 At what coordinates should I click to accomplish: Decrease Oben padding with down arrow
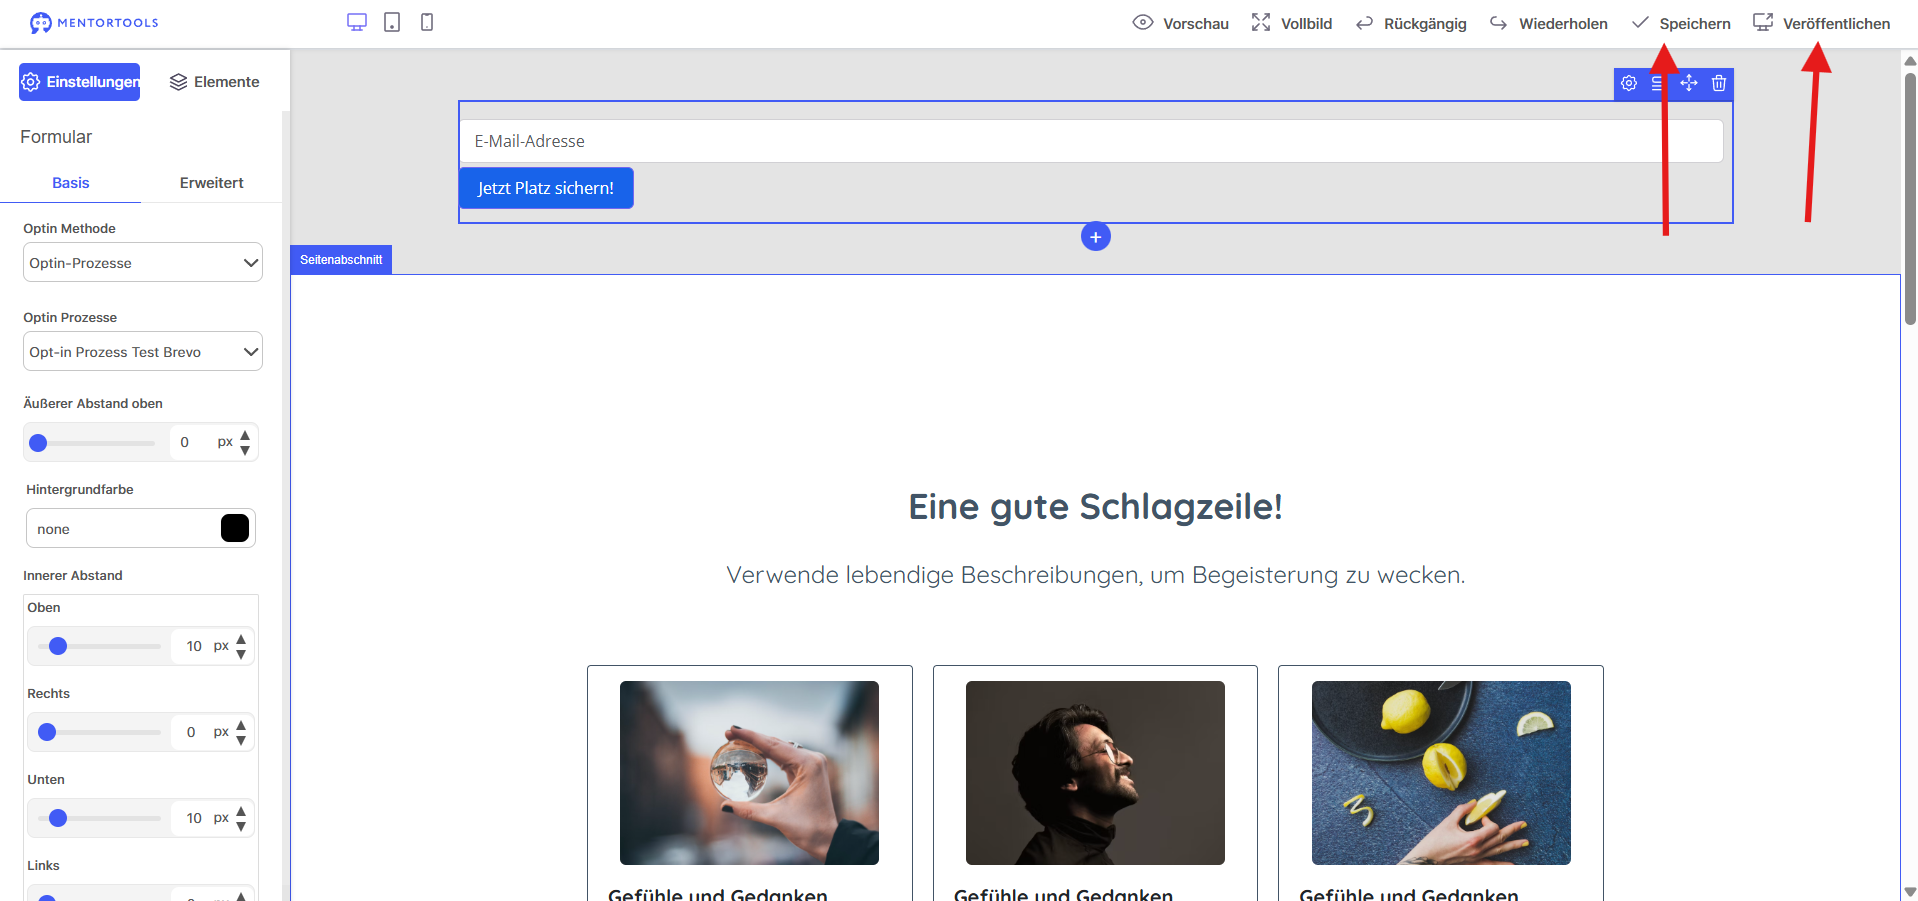point(241,654)
